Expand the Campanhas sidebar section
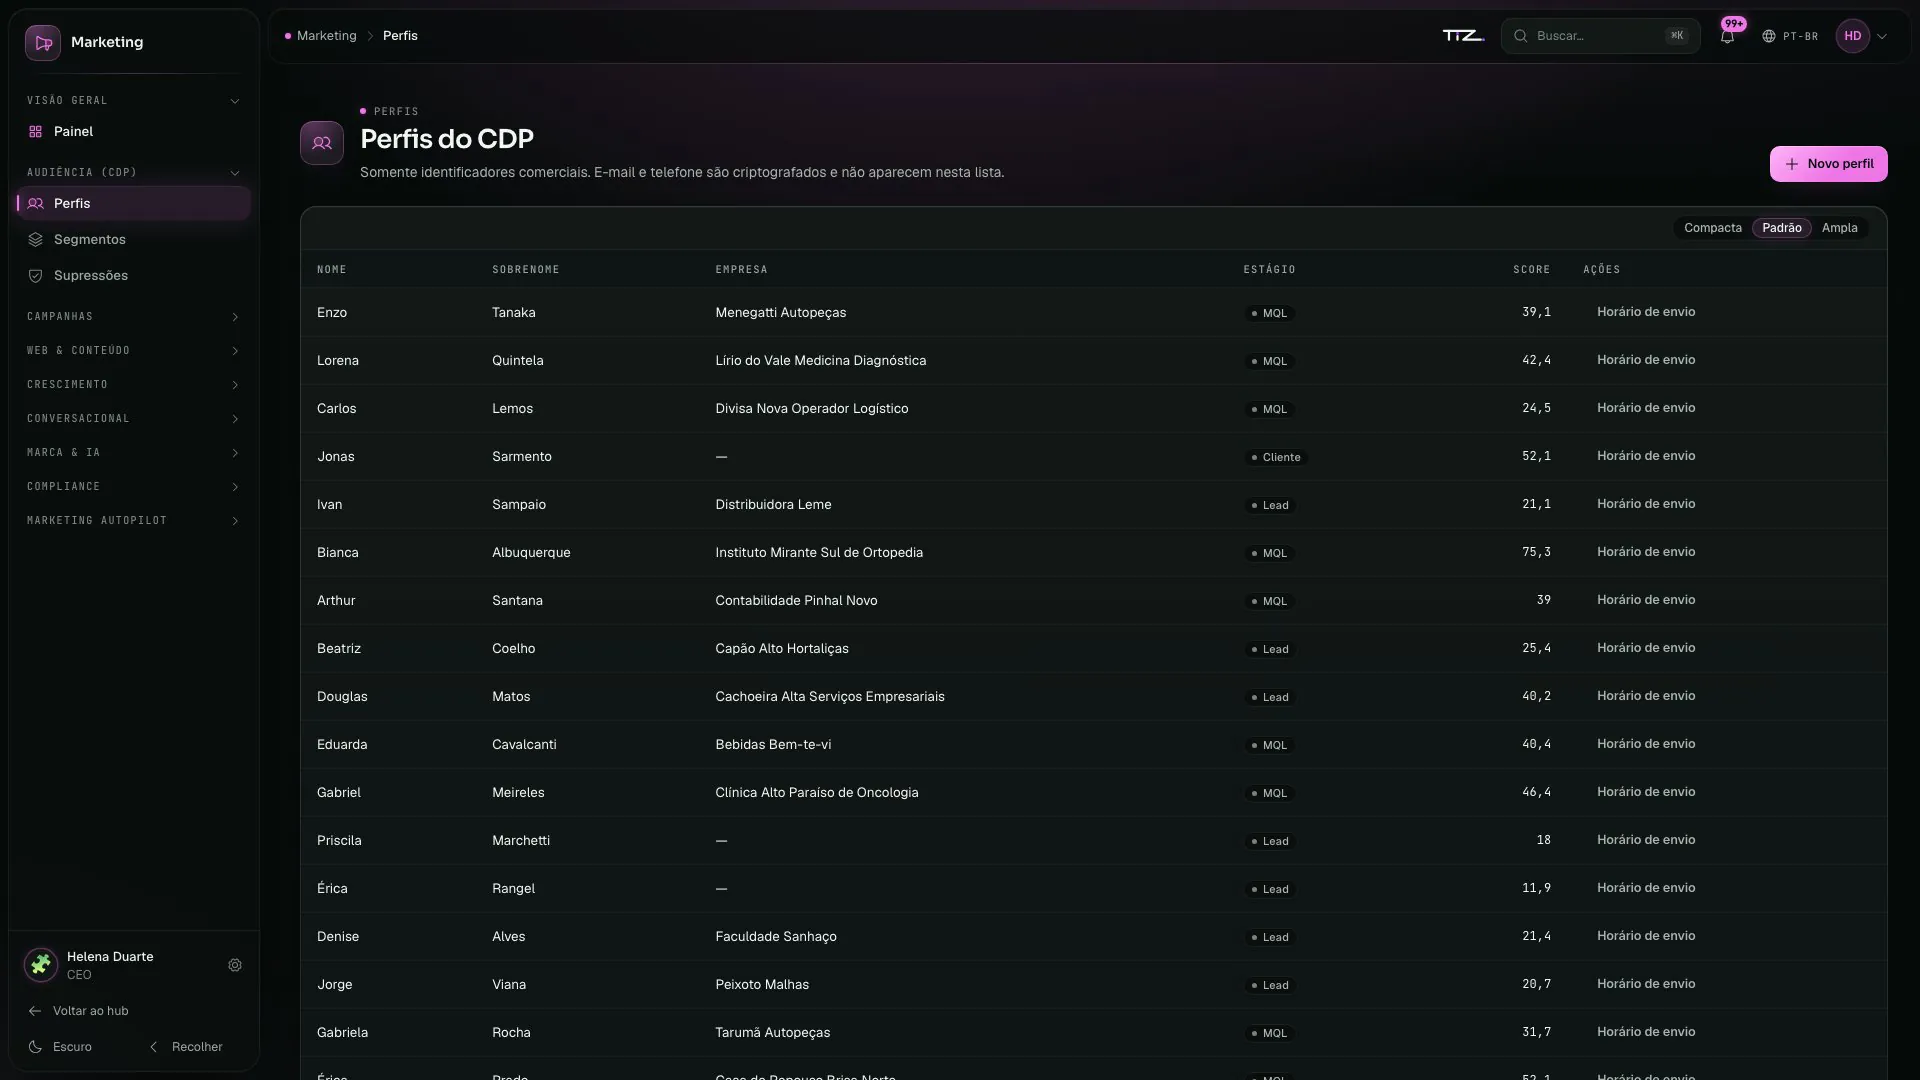Viewport: 1920px width, 1080px height. 133,317
